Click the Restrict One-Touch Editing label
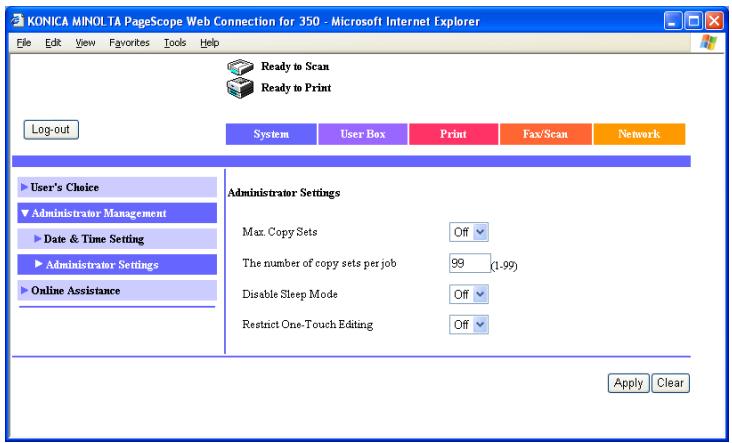The height and width of the screenshot is (443, 732). coord(308,324)
